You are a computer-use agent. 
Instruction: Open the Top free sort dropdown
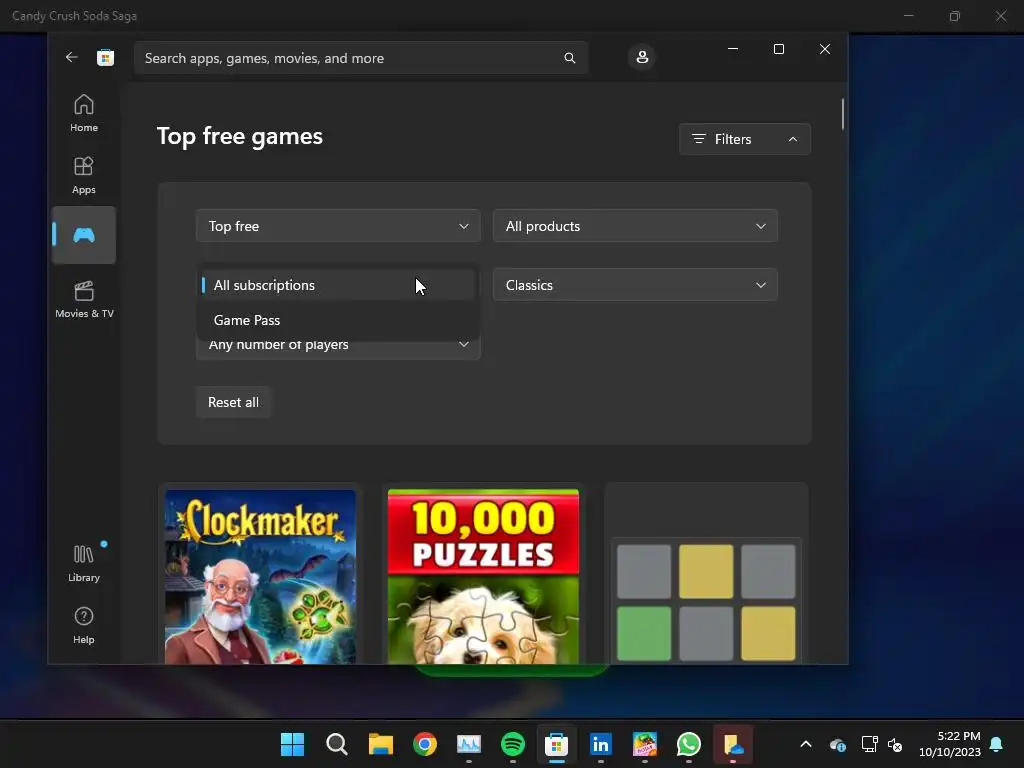click(338, 226)
